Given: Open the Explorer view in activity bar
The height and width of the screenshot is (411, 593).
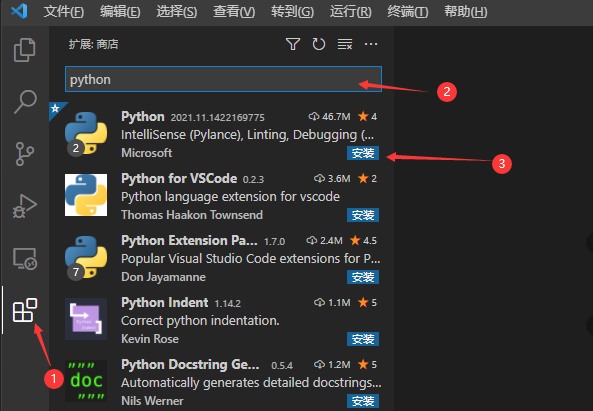Looking at the screenshot, I should tap(25, 50).
